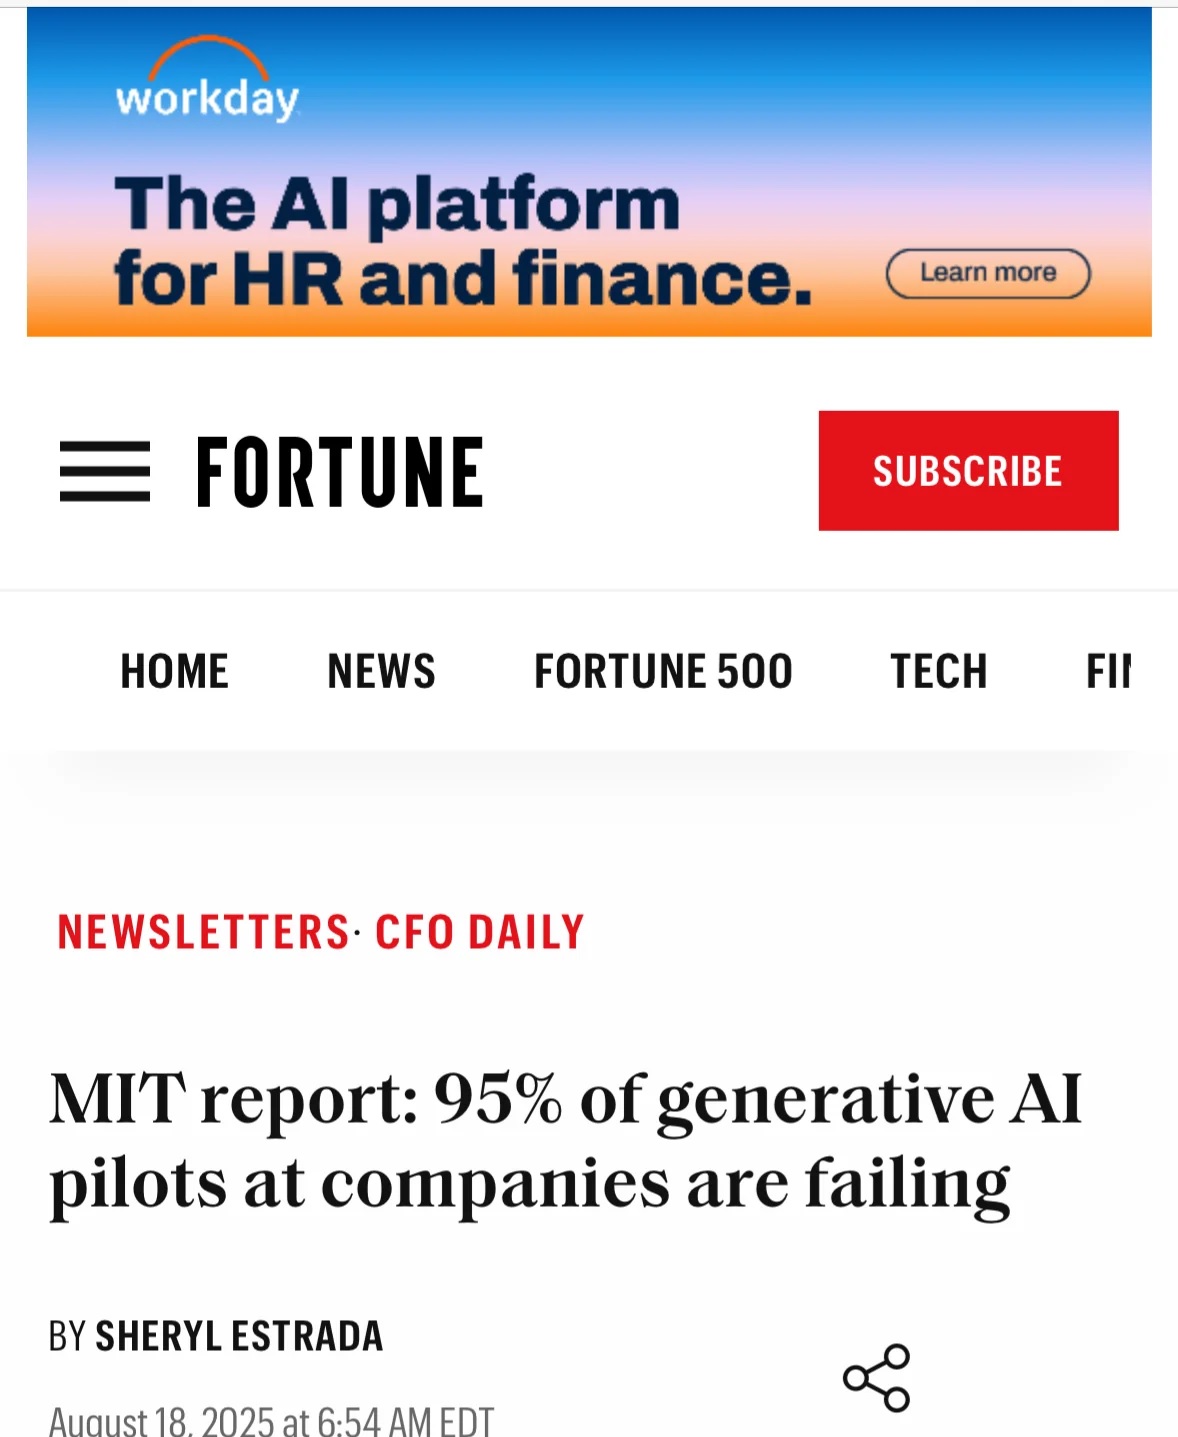Tap the FORTUNE logo

click(340, 472)
